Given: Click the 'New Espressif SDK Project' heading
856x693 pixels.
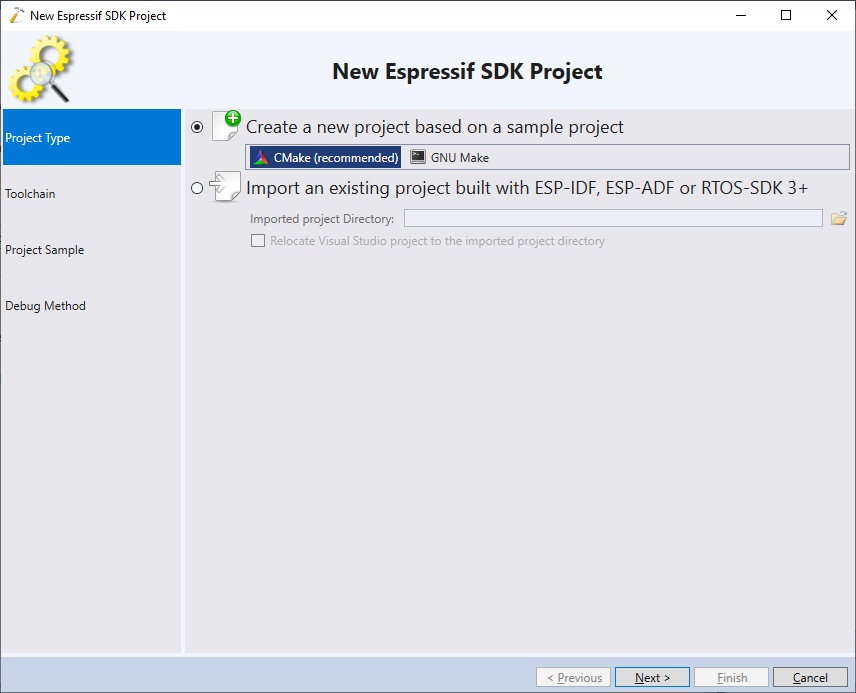Looking at the screenshot, I should tap(467, 72).
